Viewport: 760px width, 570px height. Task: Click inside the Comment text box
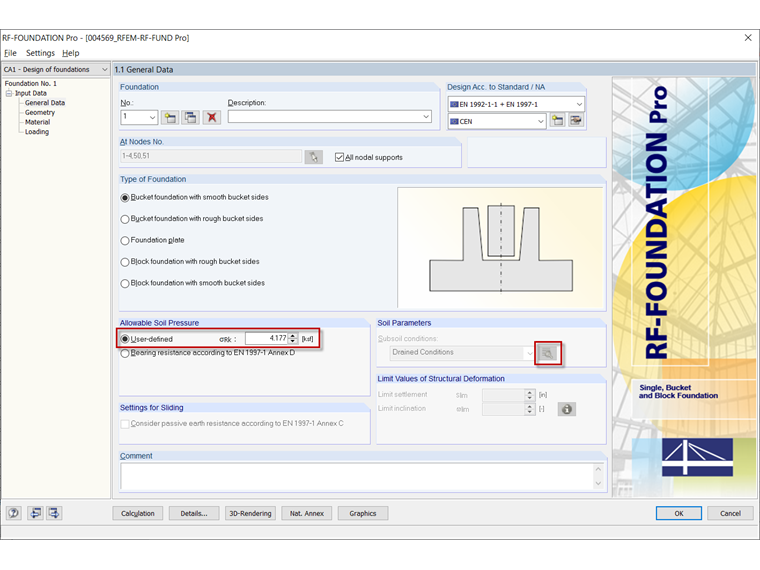356,476
